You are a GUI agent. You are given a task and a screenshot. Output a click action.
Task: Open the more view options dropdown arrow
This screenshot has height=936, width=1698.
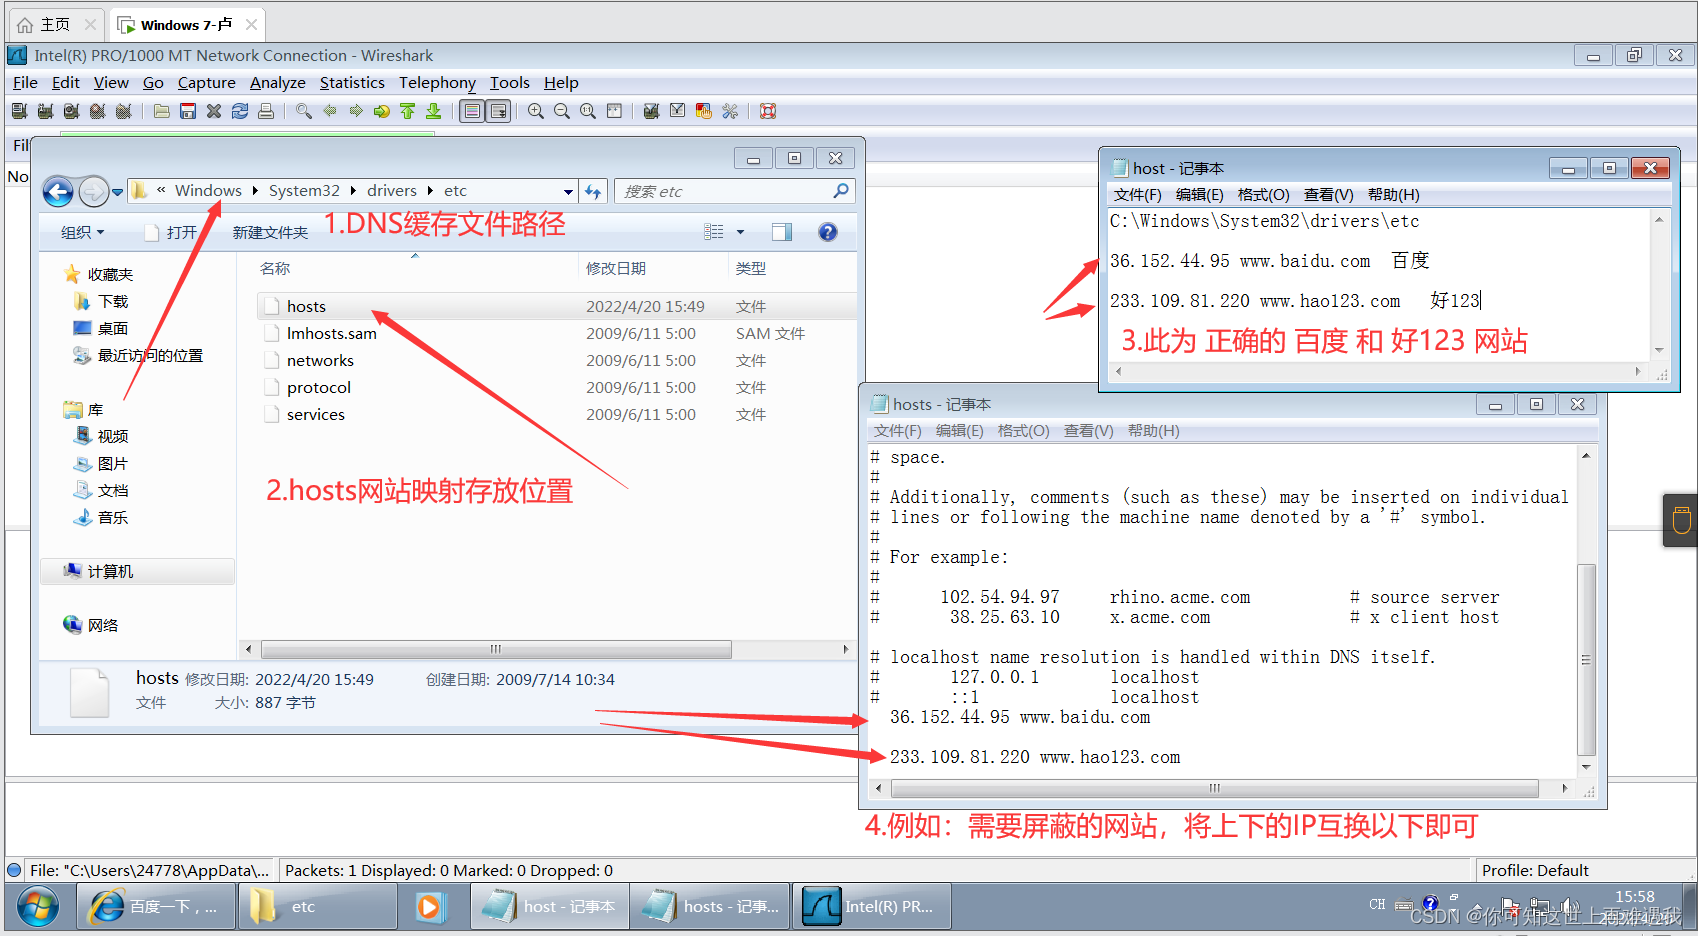(741, 232)
